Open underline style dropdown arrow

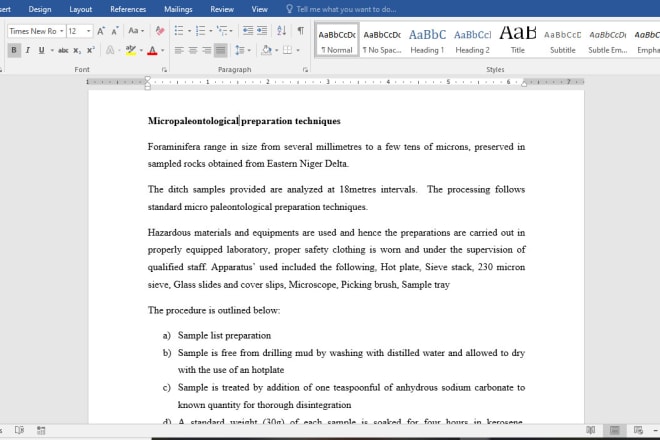52,51
